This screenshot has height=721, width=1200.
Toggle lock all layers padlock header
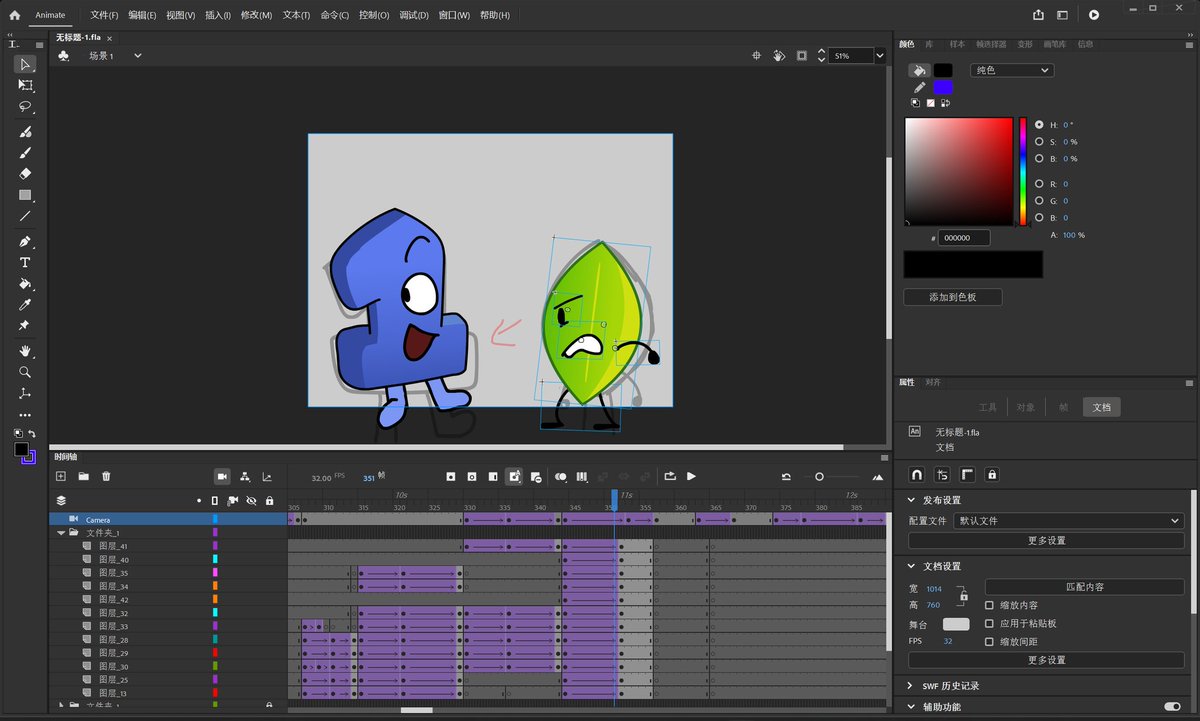[269, 500]
